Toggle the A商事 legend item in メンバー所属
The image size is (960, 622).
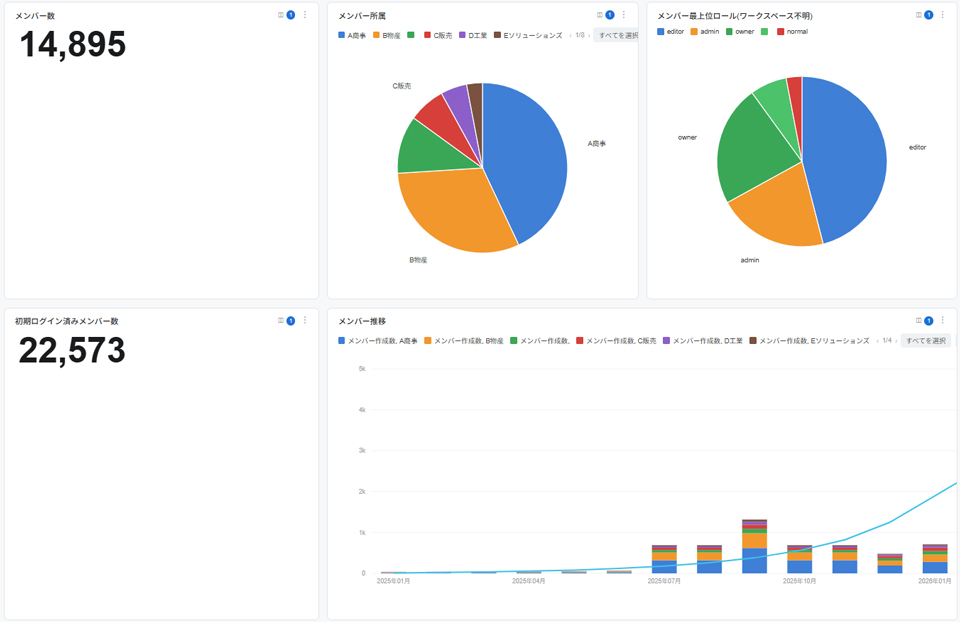(352, 36)
